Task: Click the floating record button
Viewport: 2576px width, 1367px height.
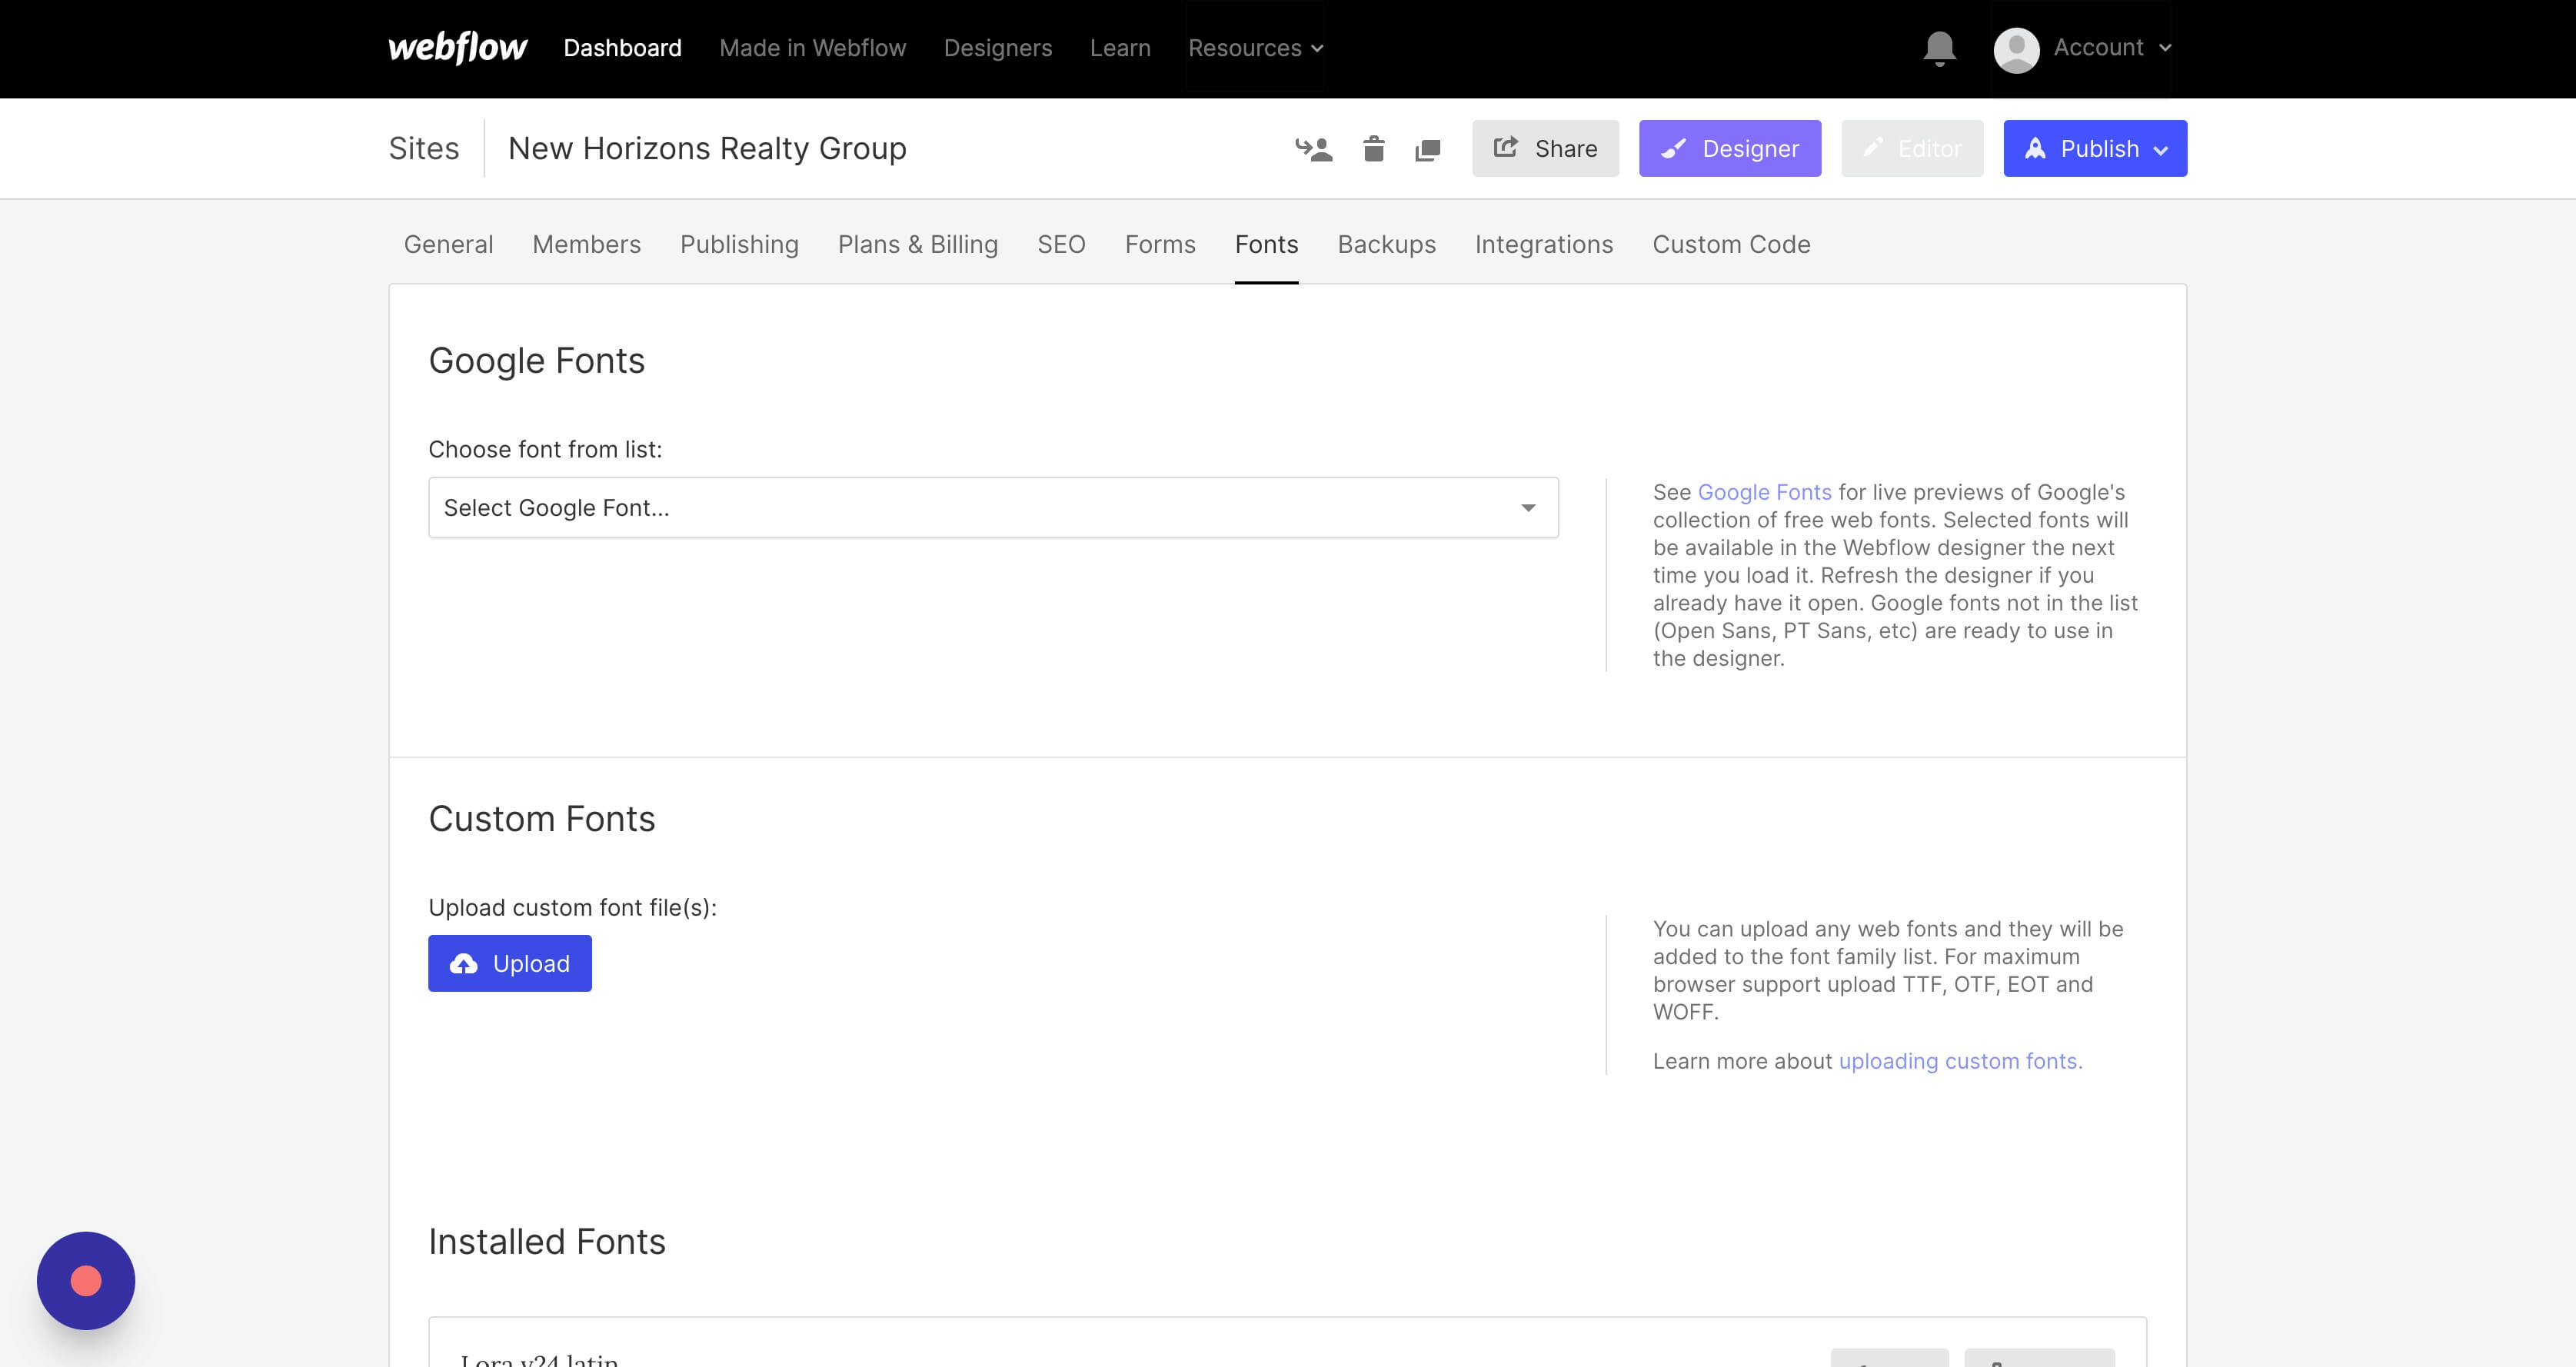Action: pos(86,1280)
